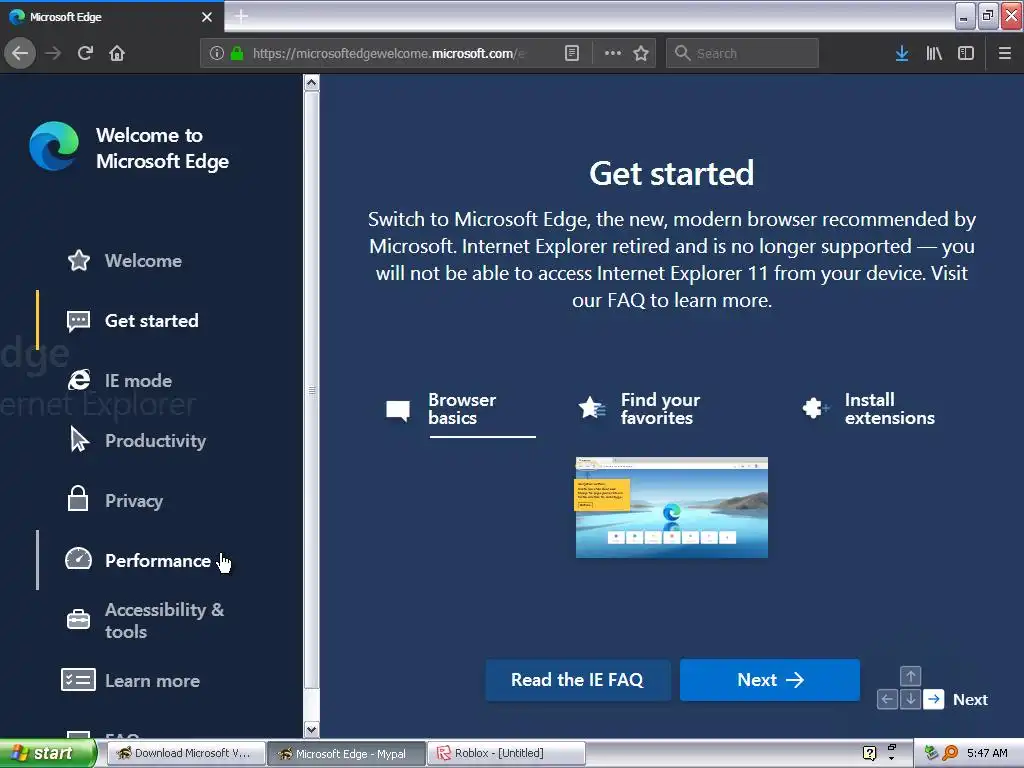This screenshot has height=768, width=1024.
Task: Bookmark this page with the star icon
Action: click(x=641, y=53)
